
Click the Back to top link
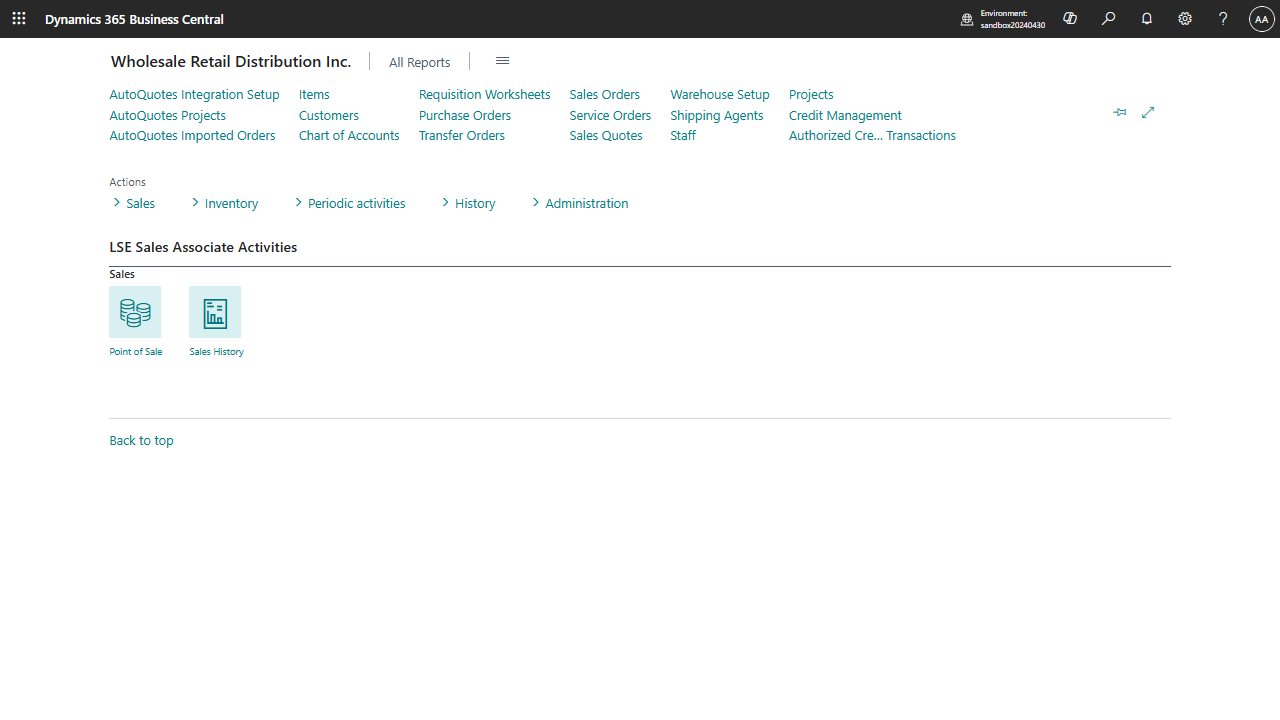(x=141, y=440)
